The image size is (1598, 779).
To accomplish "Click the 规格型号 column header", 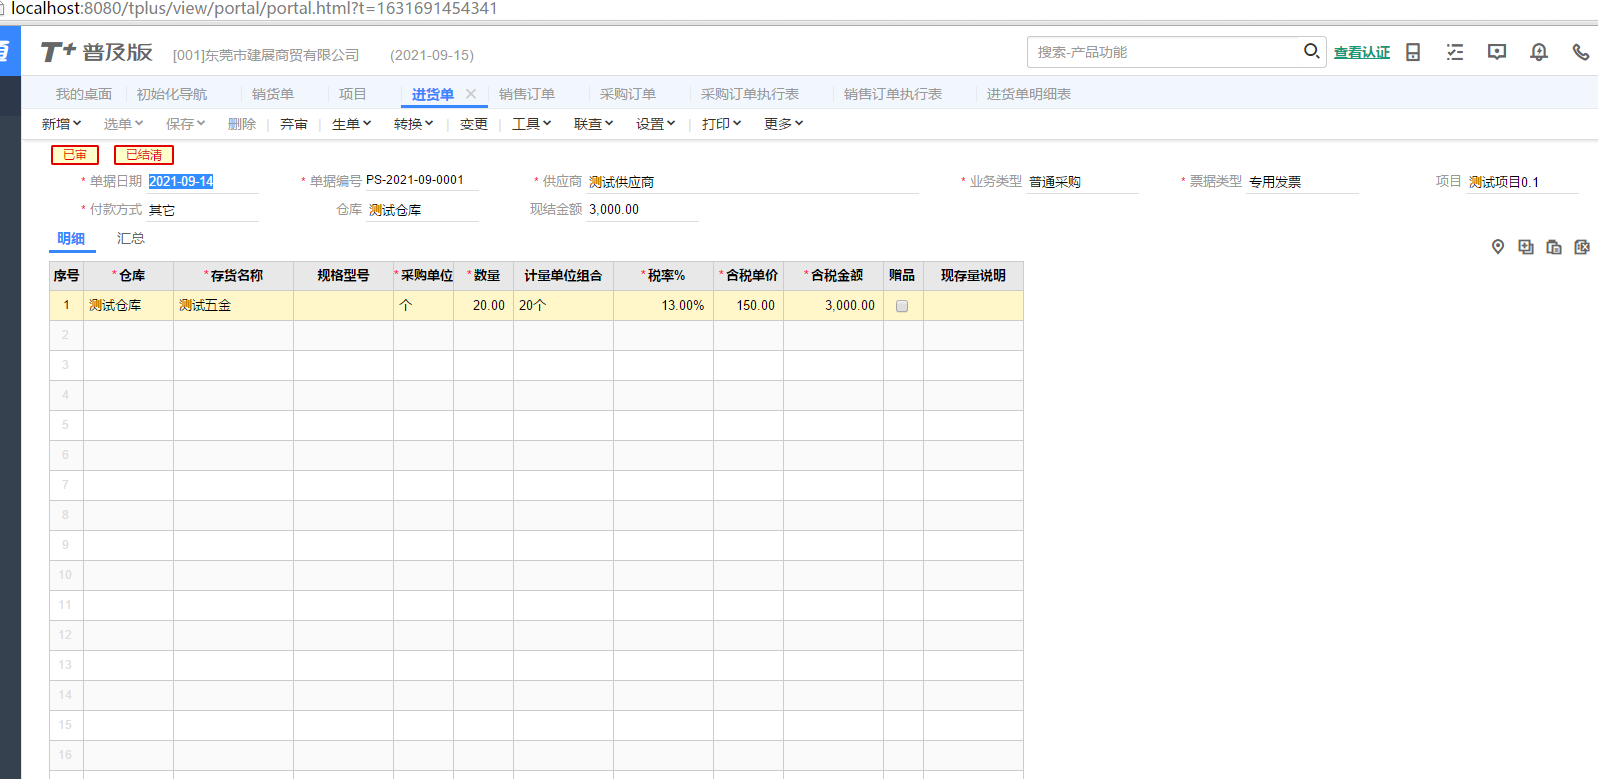I will click(343, 276).
